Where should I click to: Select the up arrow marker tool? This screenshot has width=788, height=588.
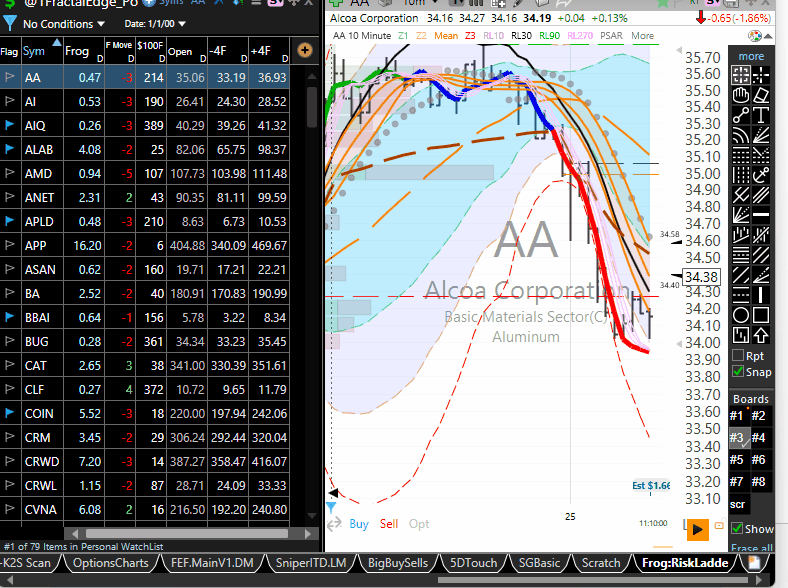[x=761, y=335]
